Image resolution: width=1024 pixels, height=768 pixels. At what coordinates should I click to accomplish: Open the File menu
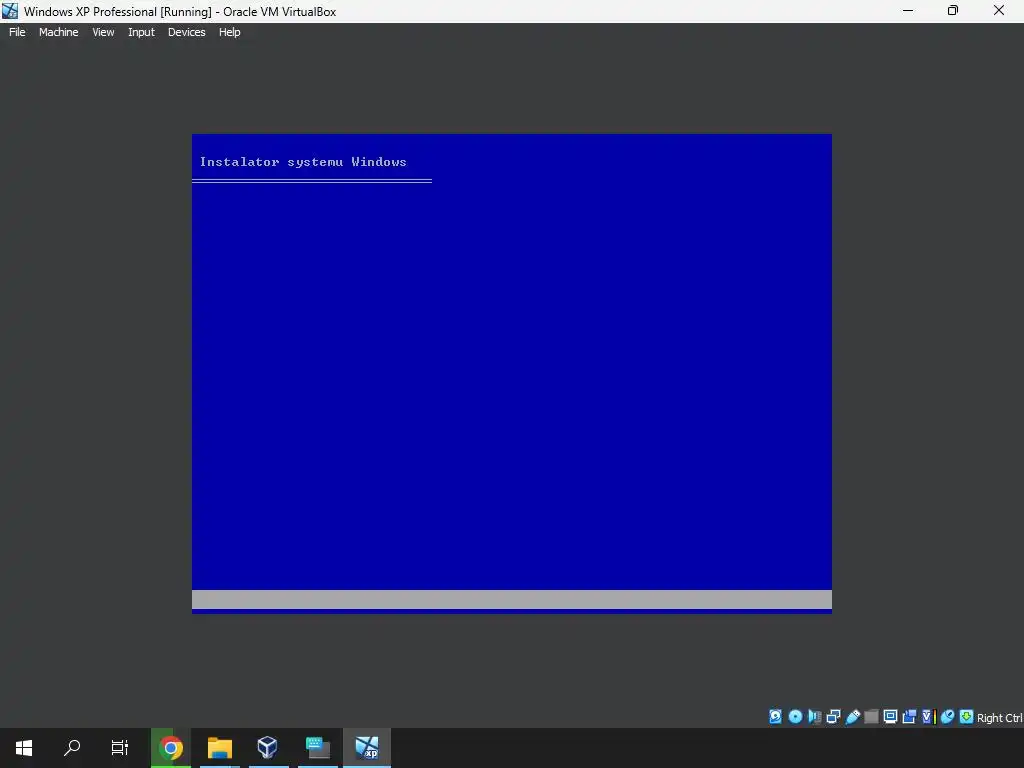pos(17,32)
